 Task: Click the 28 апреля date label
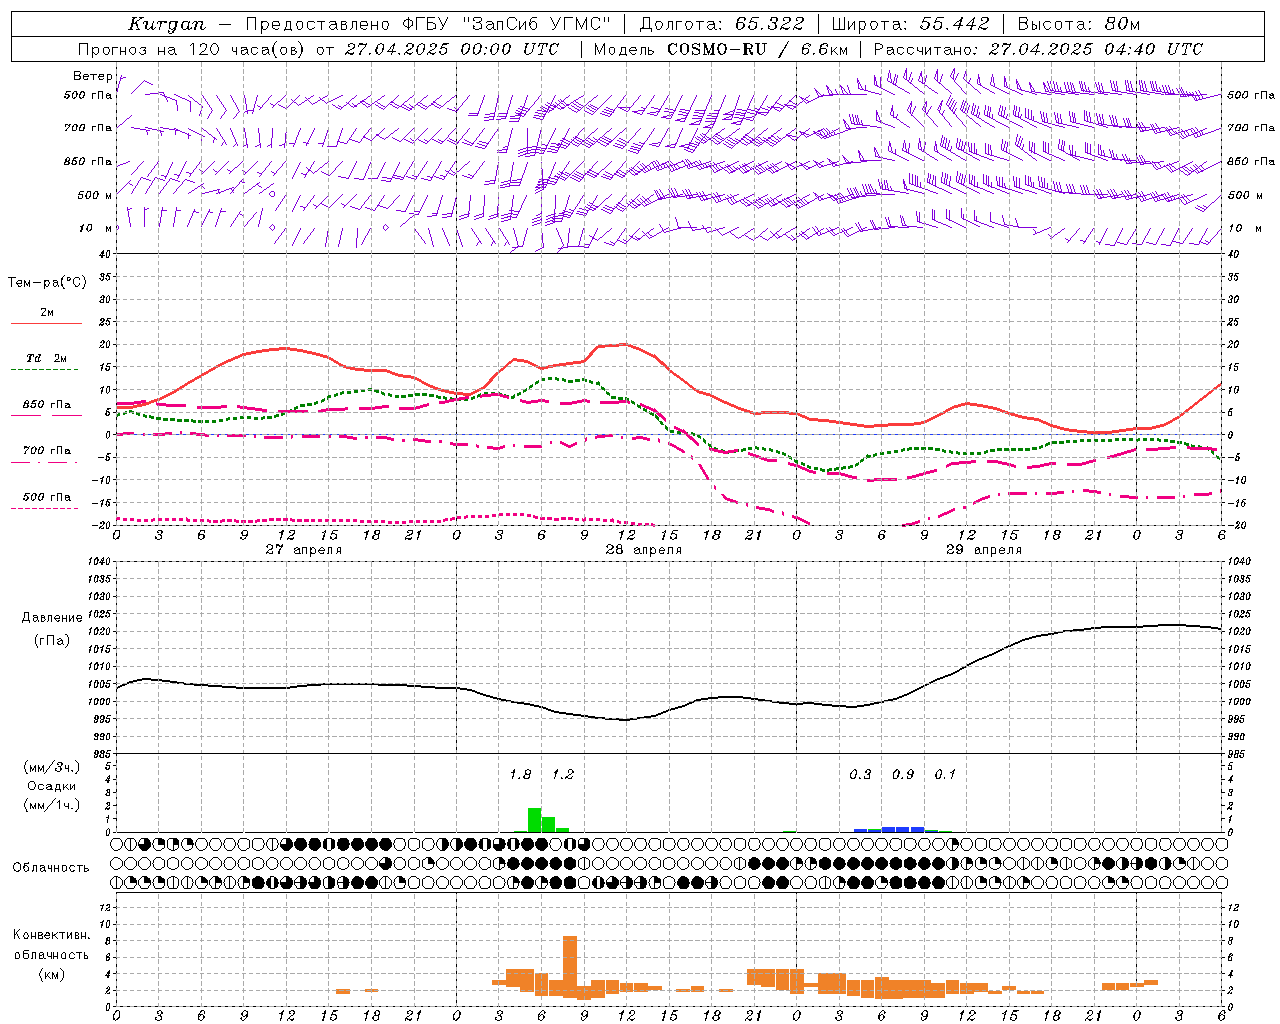(x=643, y=550)
